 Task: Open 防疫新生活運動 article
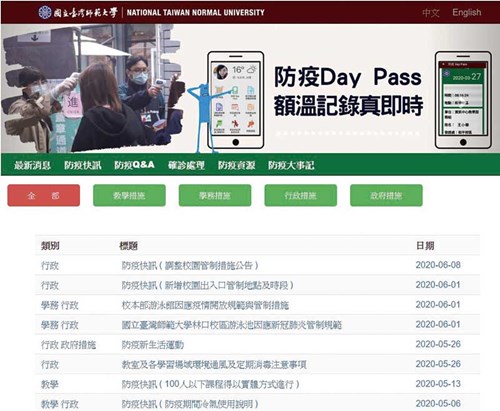(x=153, y=345)
